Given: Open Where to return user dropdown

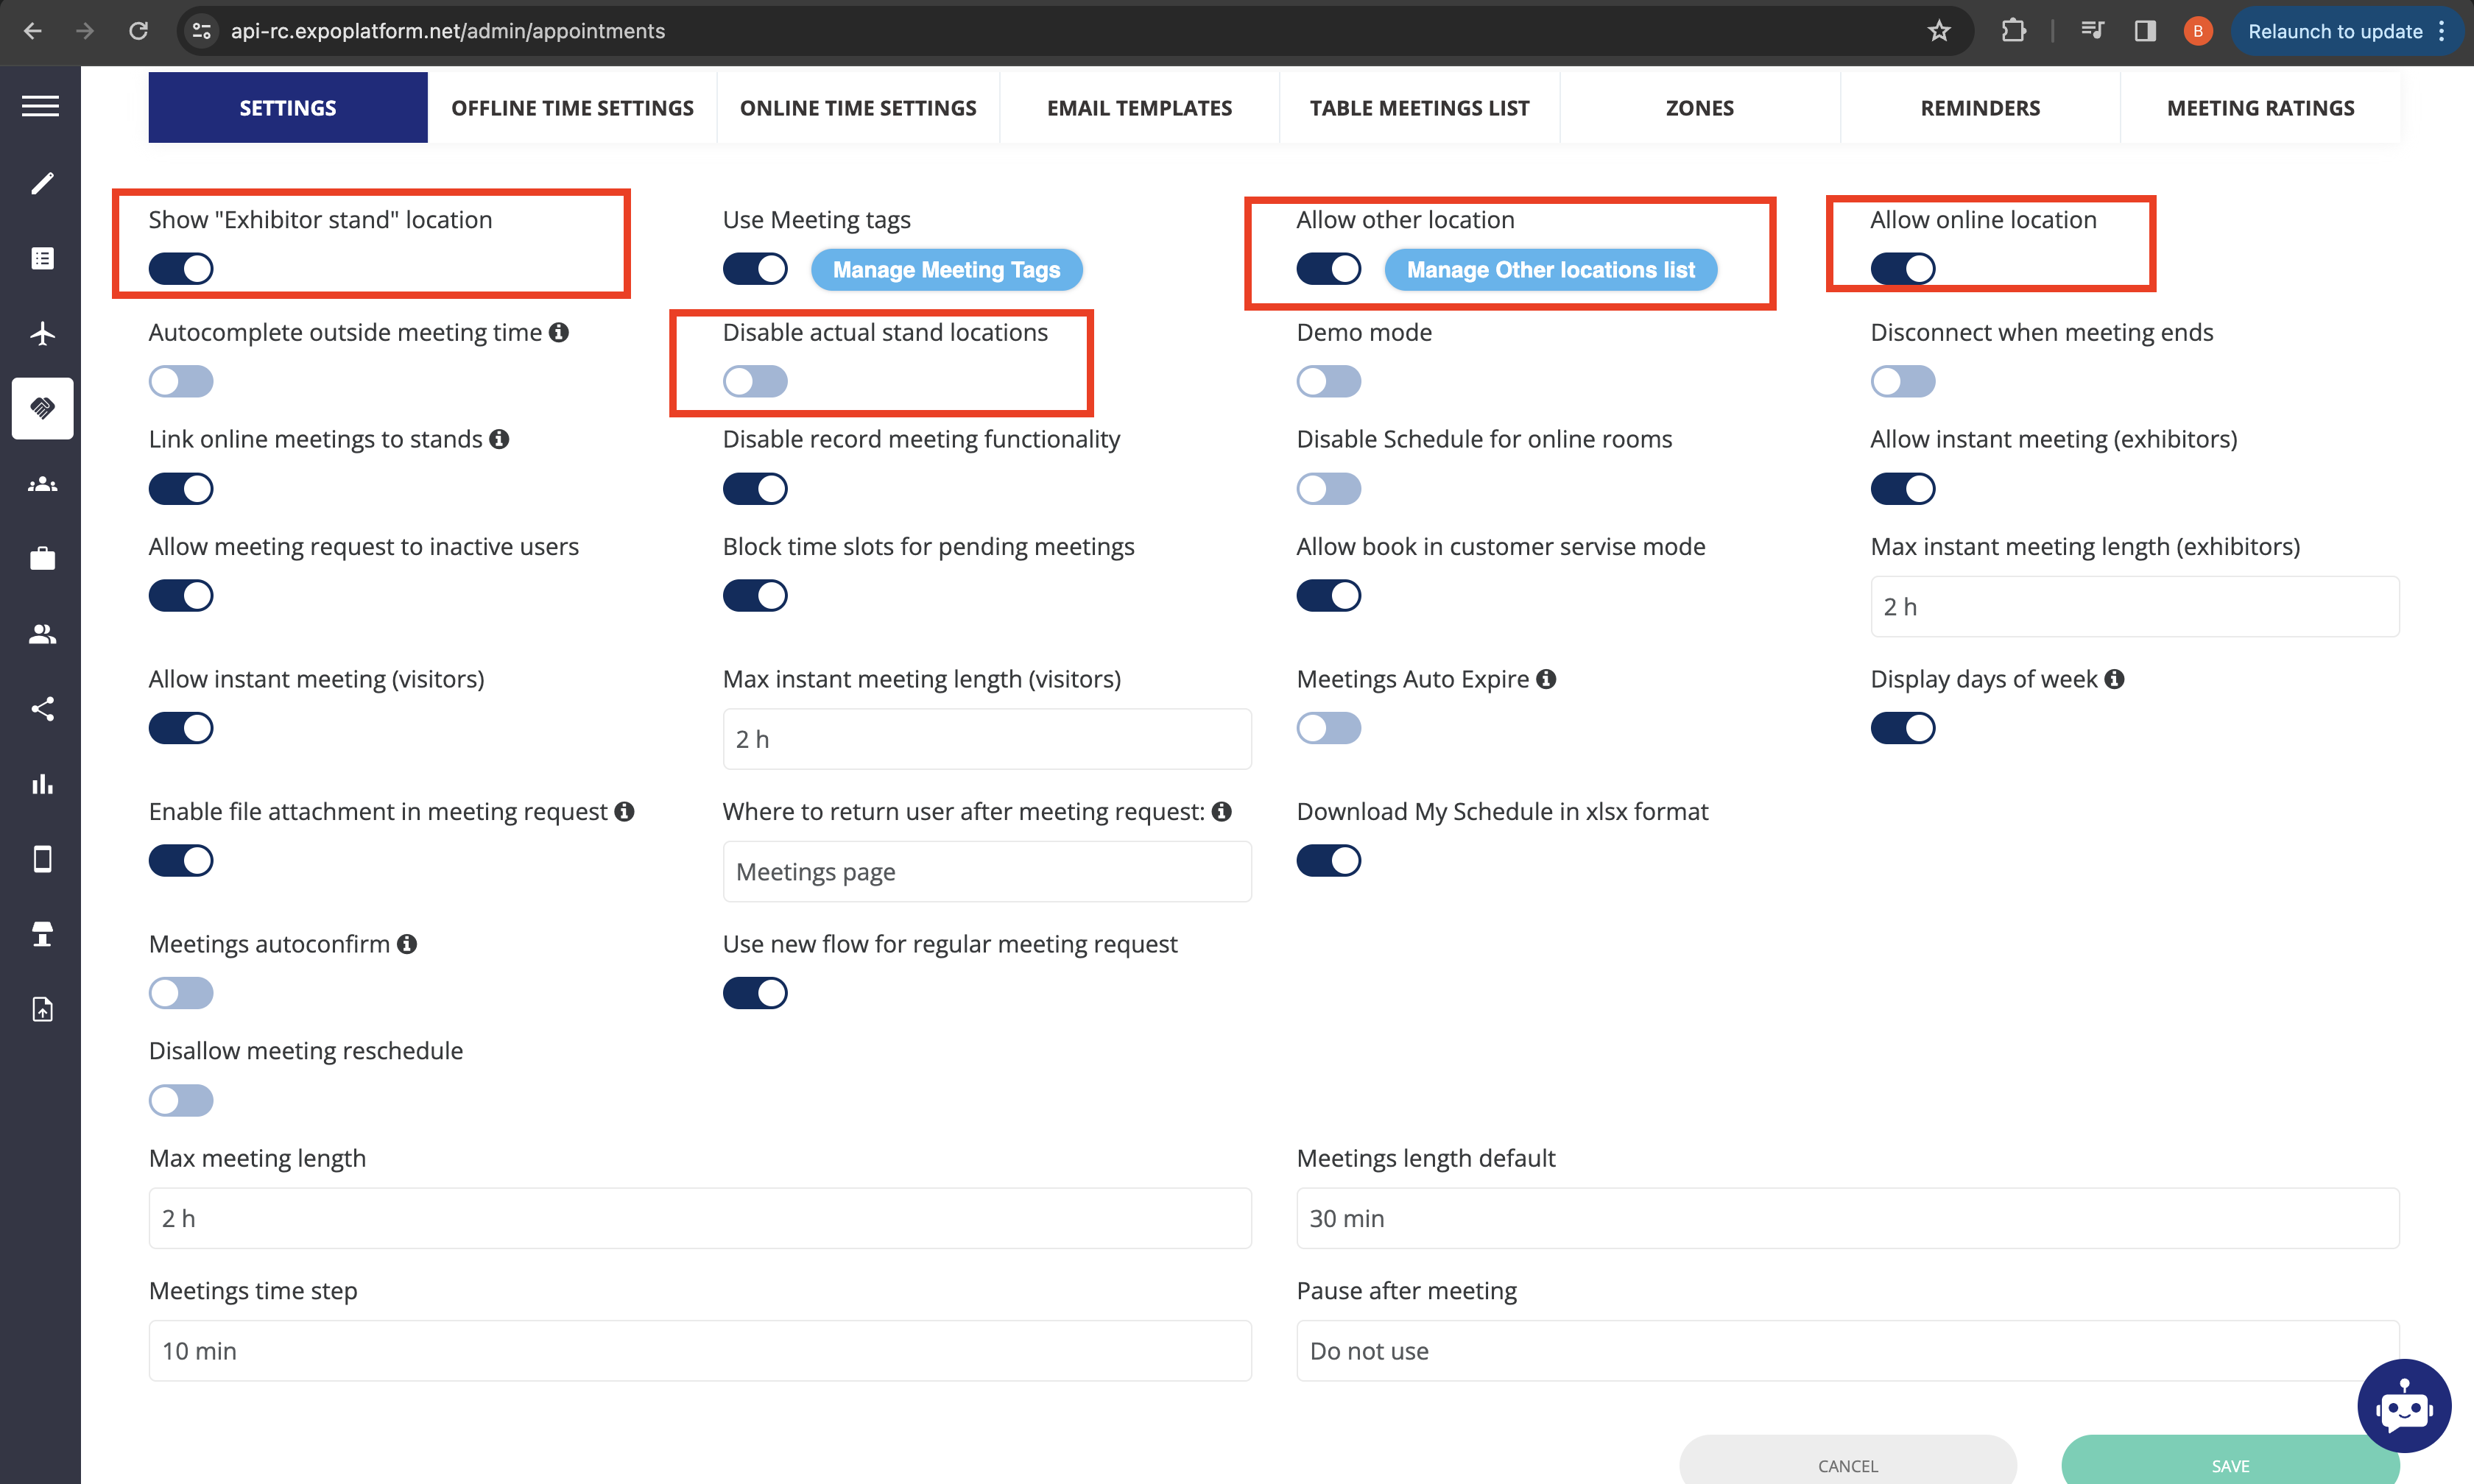Looking at the screenshot, I should (986, 872).
